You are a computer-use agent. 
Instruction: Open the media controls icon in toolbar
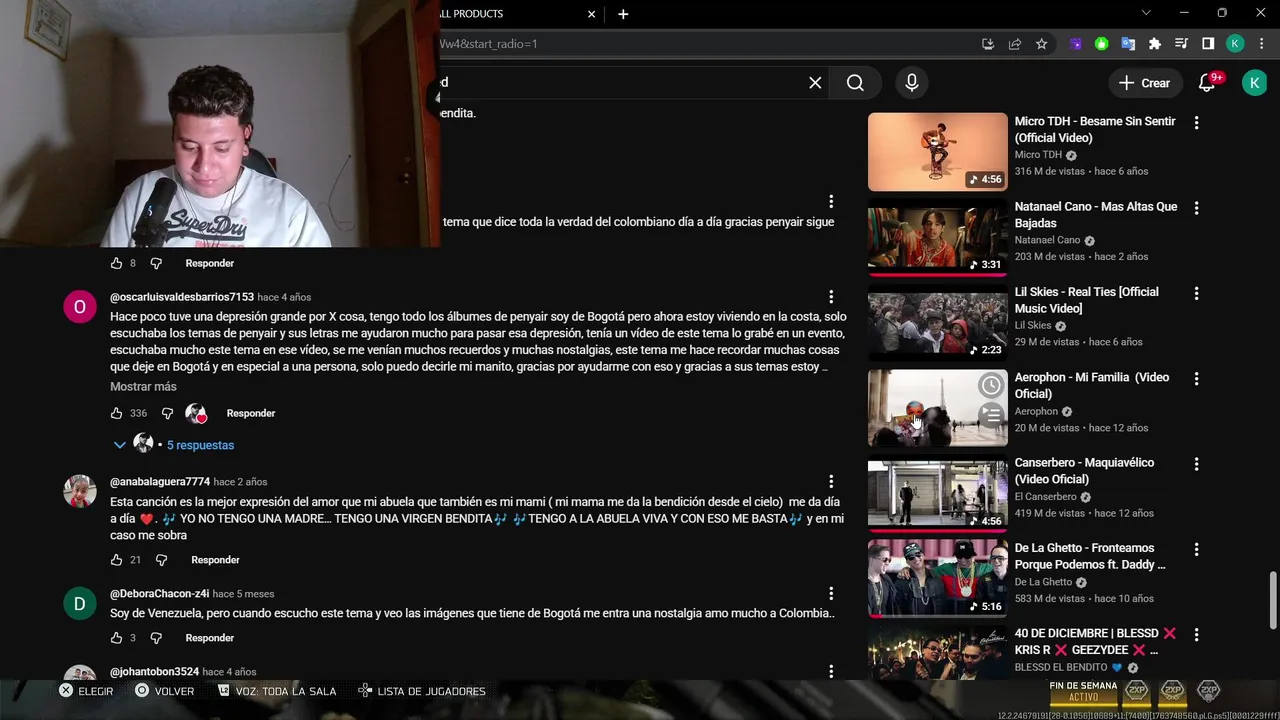[x=1181, y=44]
